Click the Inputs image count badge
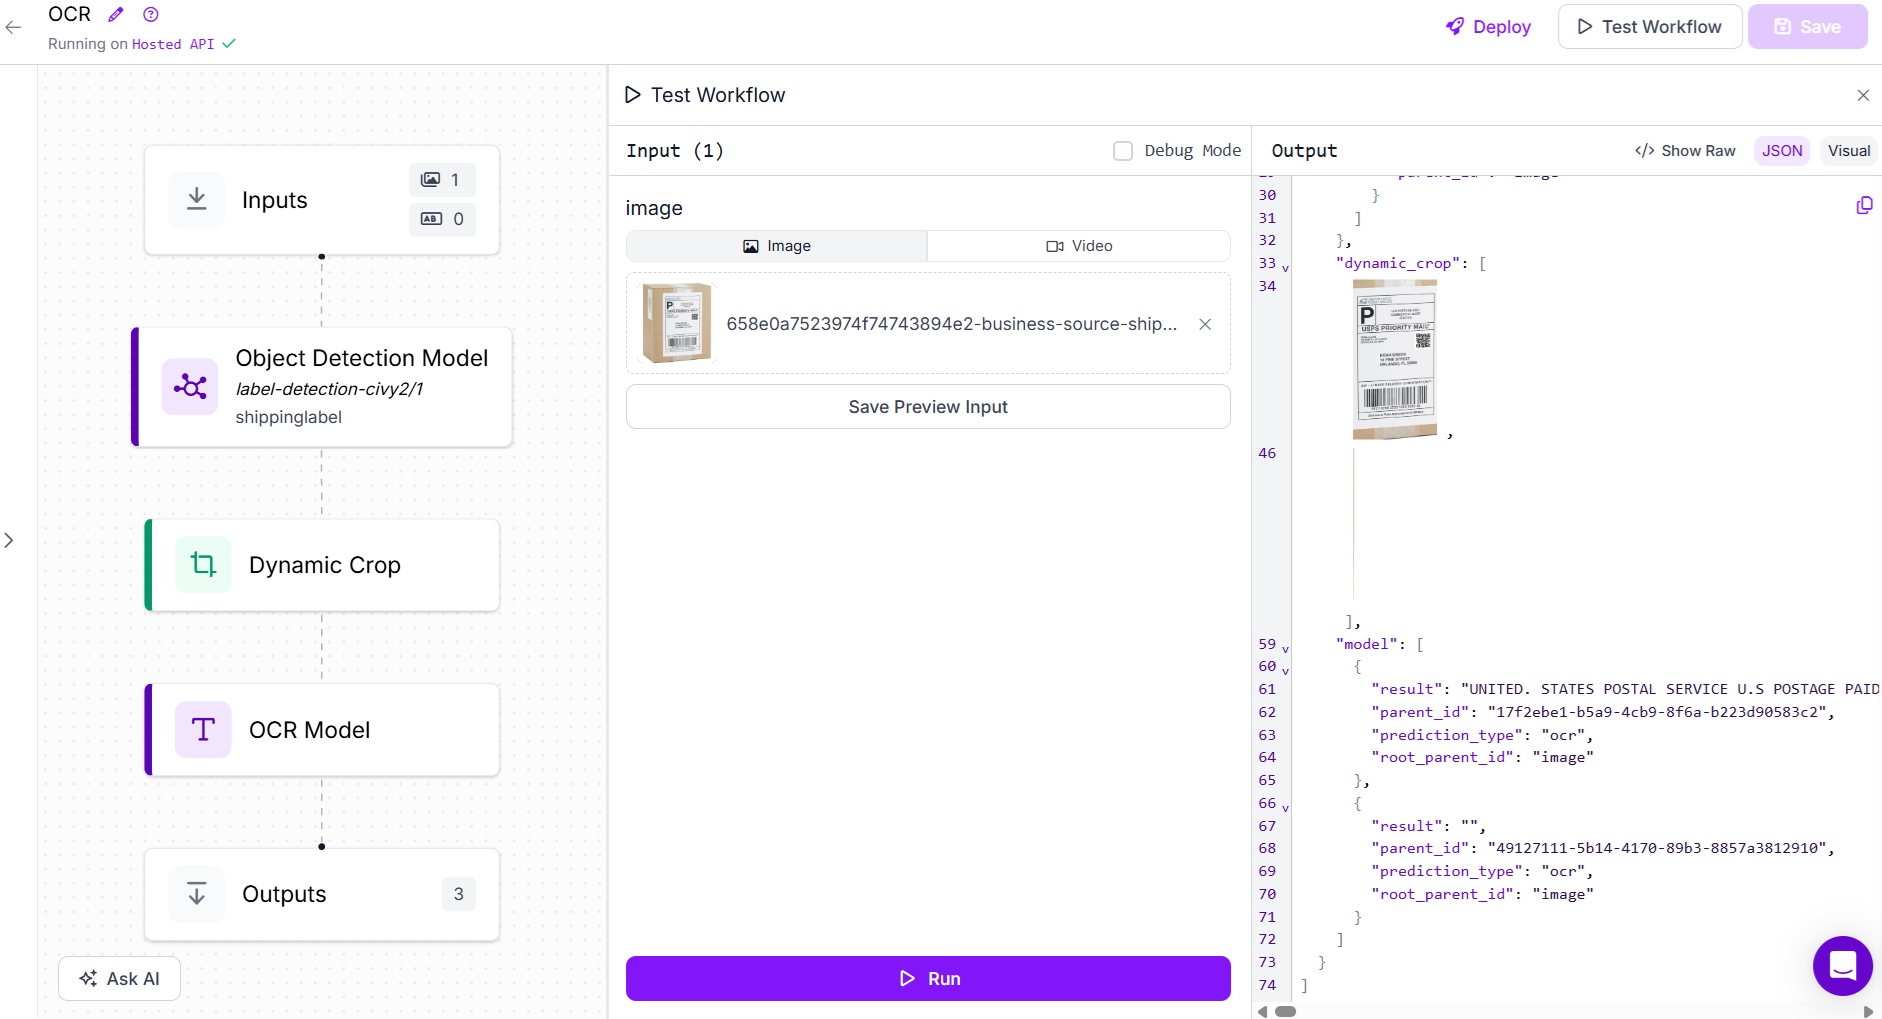Image resolution: width=1882 pixels, height=1019 pixels. (442, 180)
